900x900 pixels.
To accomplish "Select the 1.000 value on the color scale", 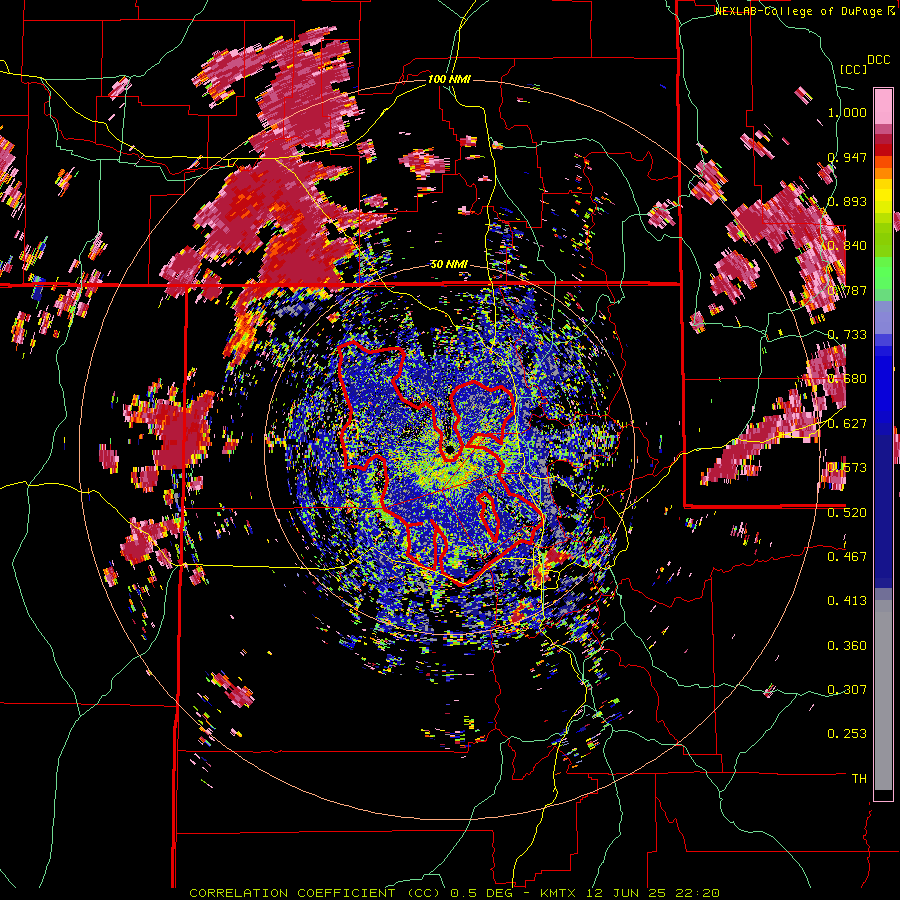I will [847, 112].
